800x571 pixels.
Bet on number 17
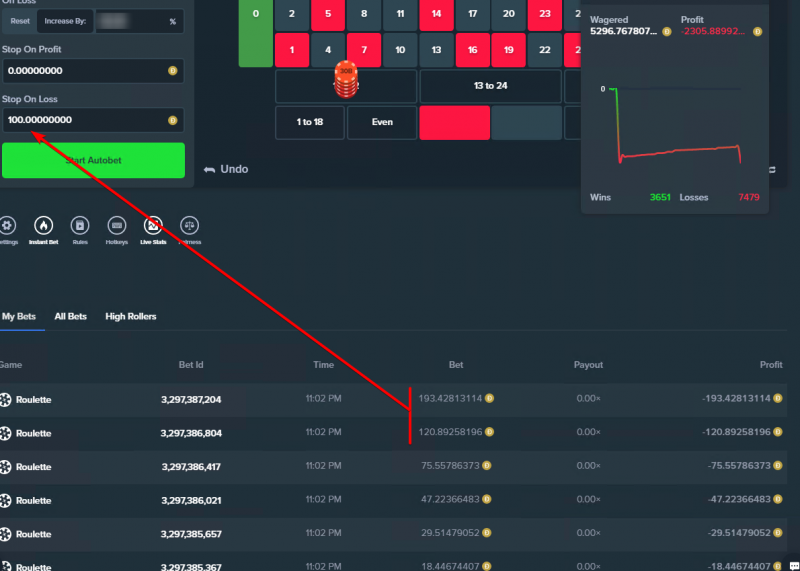point(472,14)
